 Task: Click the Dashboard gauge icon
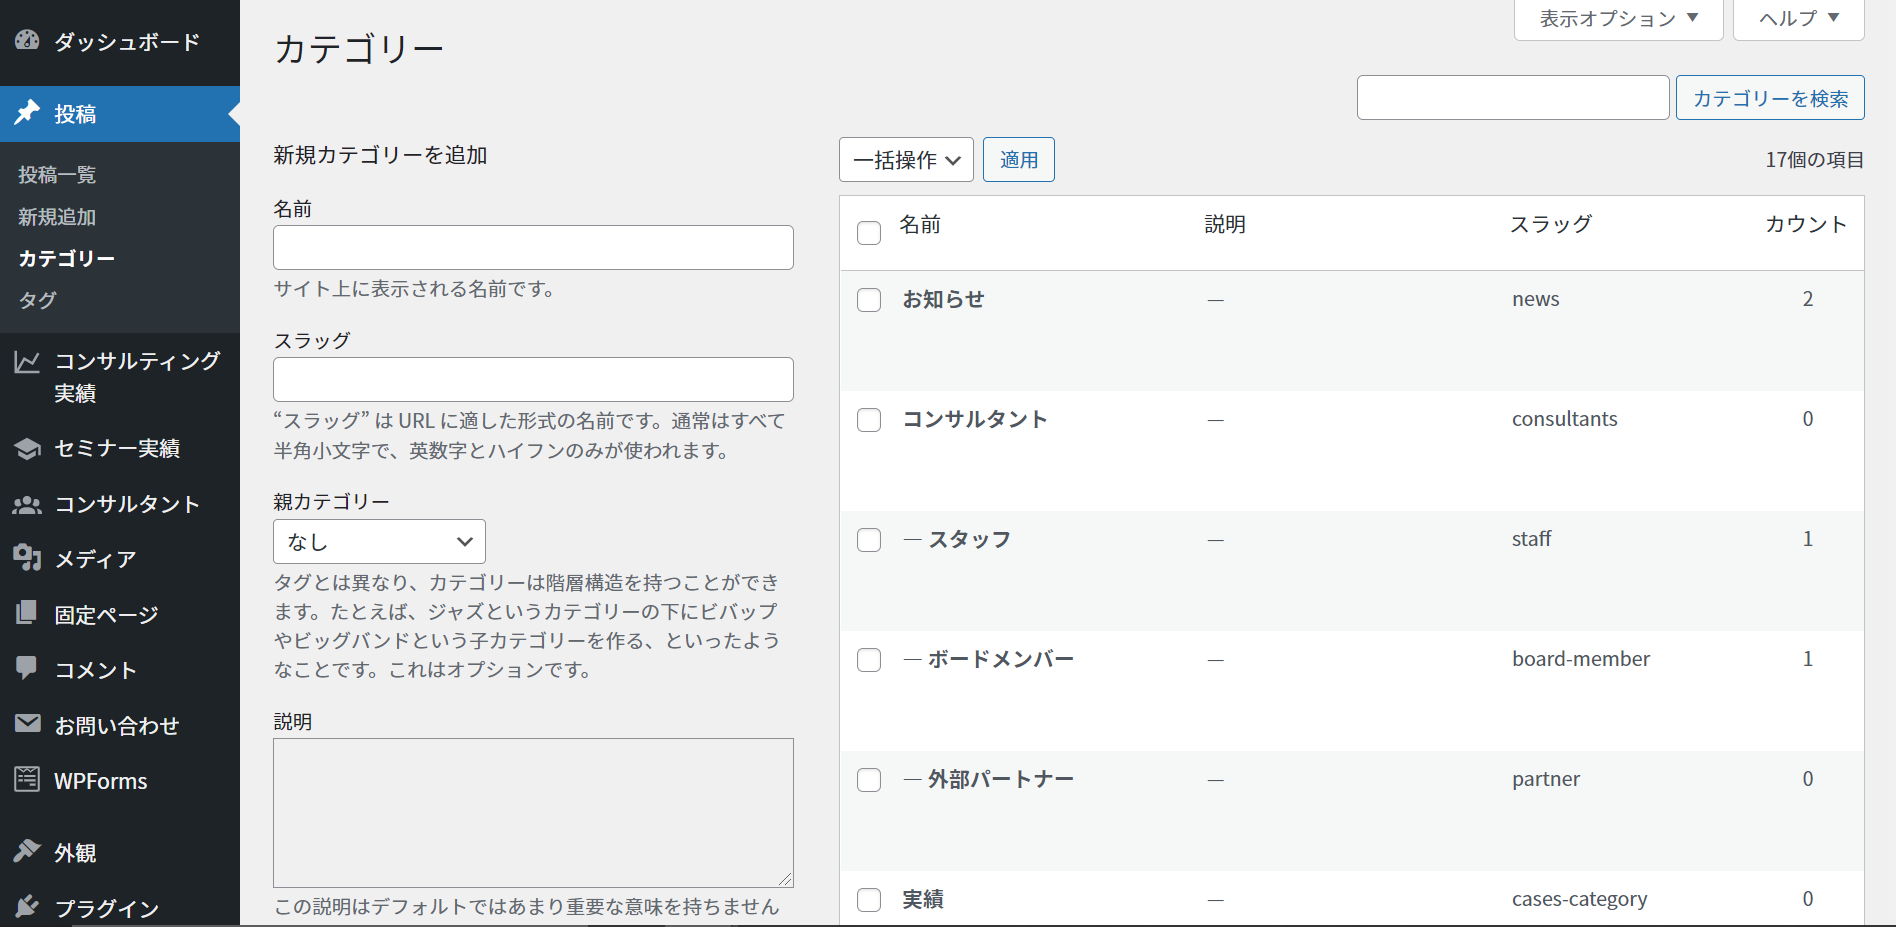27,41
